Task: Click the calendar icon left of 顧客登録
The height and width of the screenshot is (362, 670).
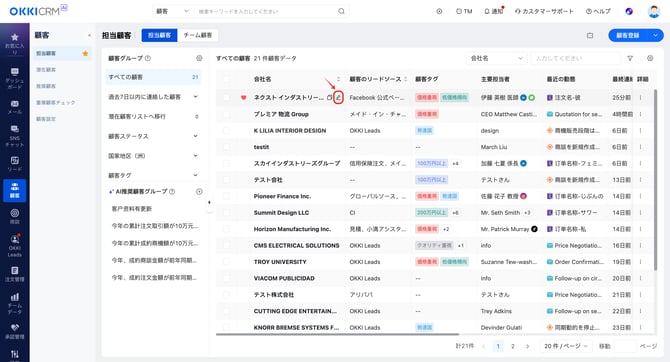Action: point(590,35)
